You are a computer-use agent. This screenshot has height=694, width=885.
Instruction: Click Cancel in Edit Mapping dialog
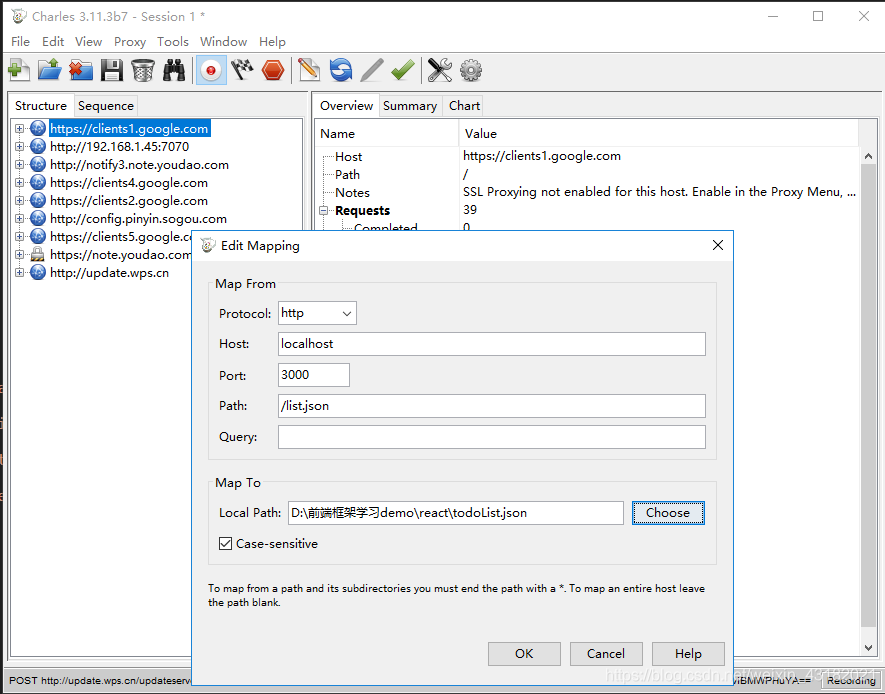click(x=606, y=653)
